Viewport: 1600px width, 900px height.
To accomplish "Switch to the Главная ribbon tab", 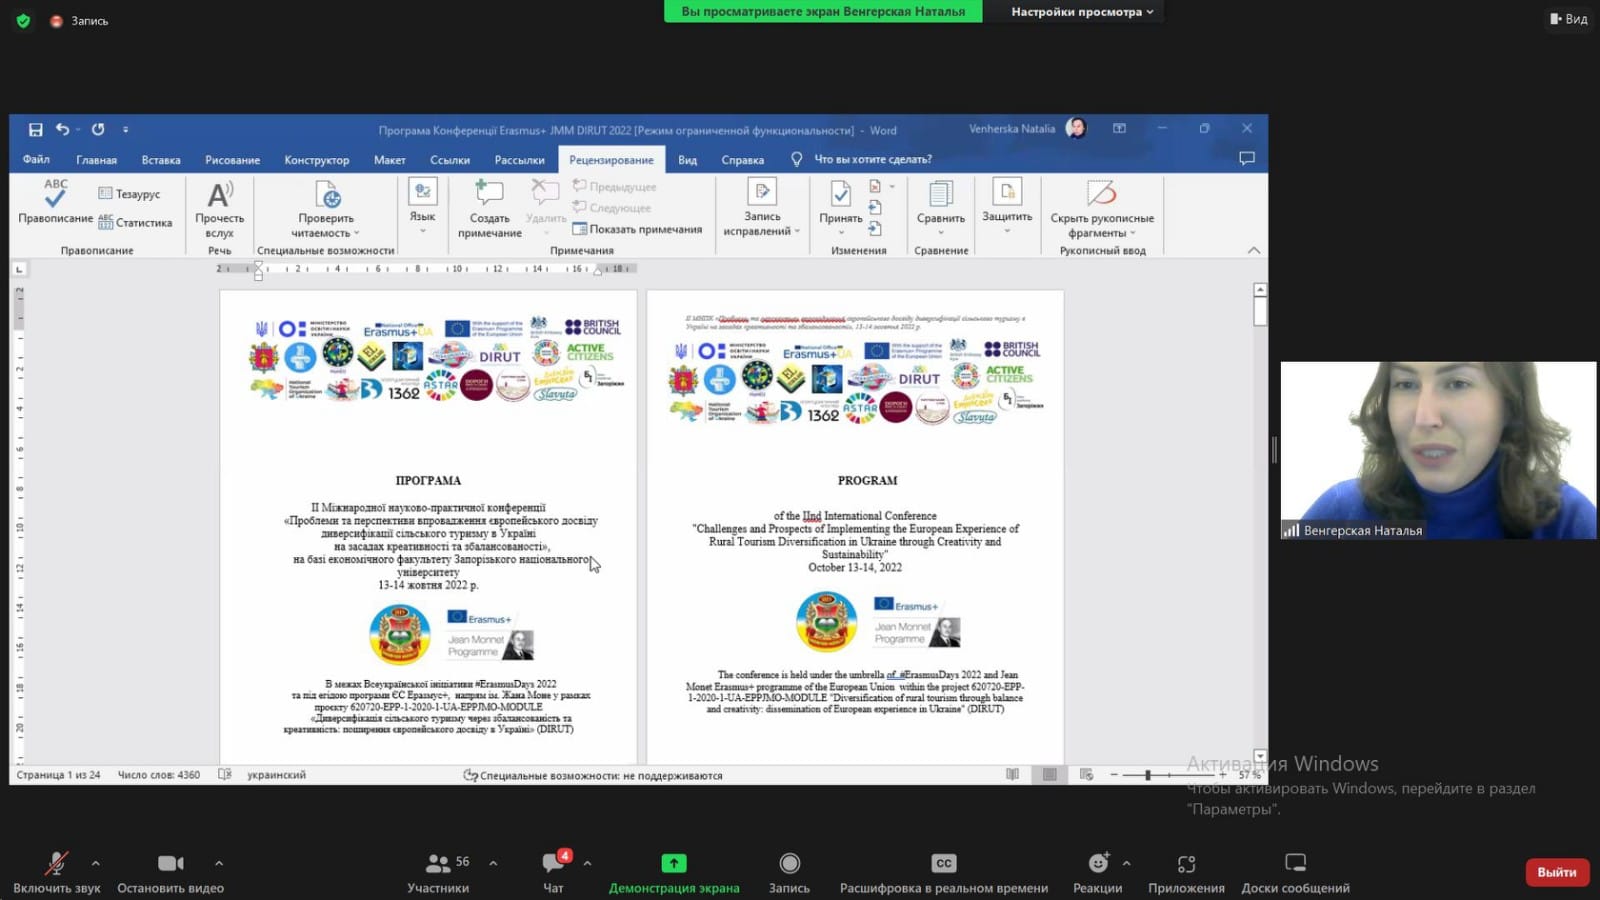I will (x=96, y=160).
